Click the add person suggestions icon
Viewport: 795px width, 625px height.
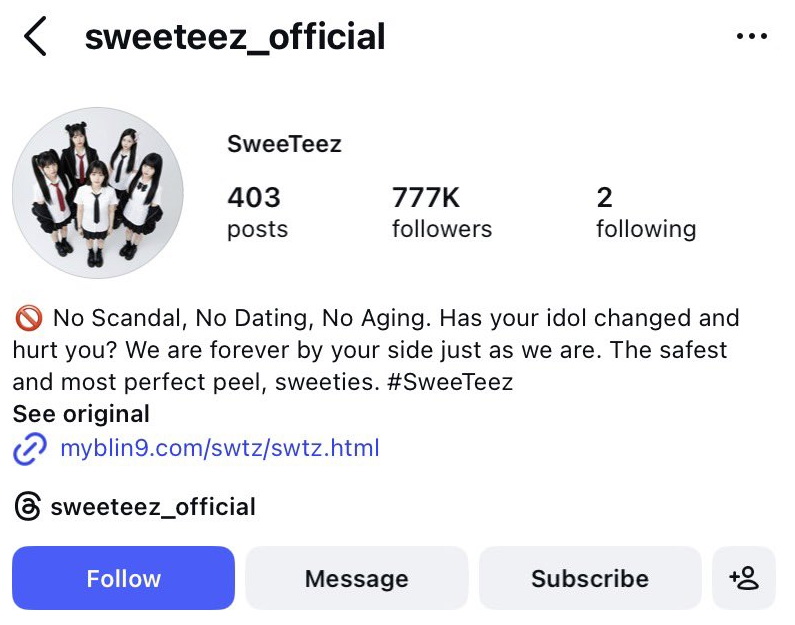pos(744,578)
